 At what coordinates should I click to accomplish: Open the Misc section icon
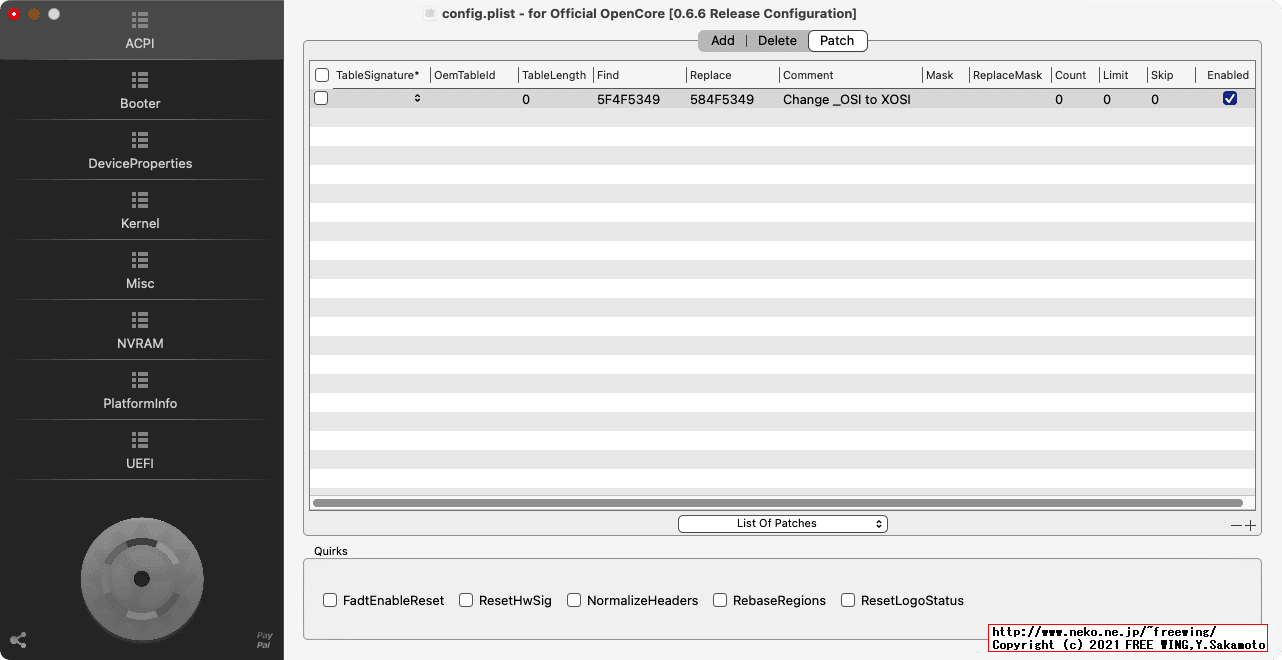click(x=140, y=270)
